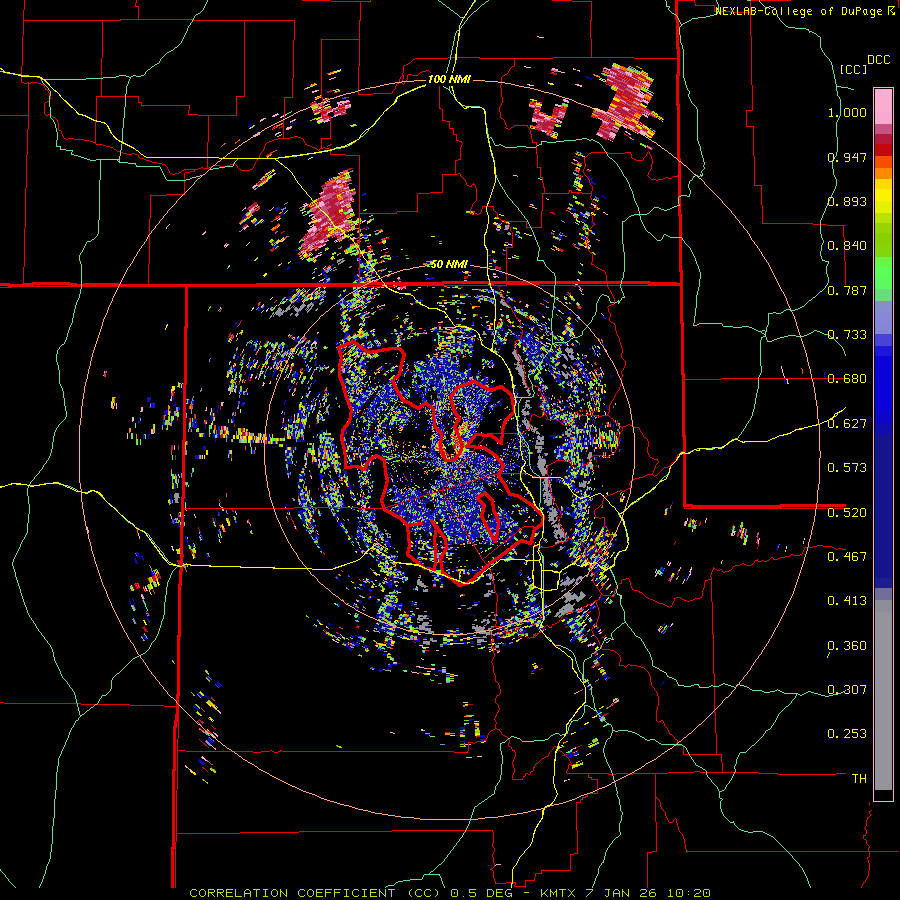Click the 0.520 legend value

[847, 512]
